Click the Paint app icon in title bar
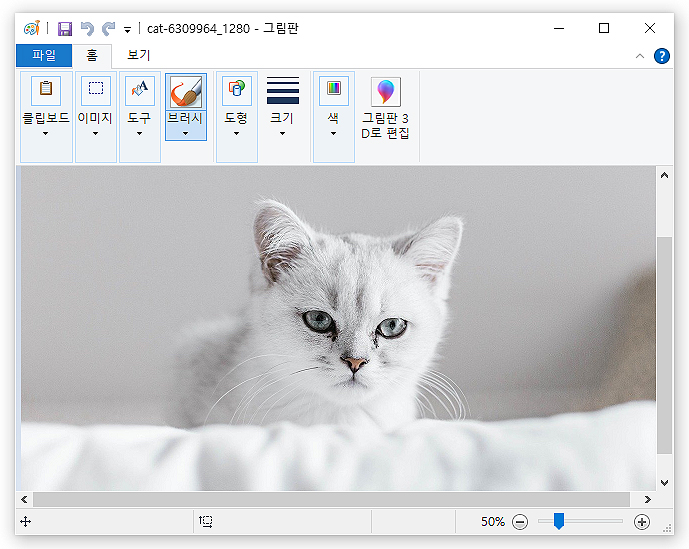Image resolution: width=689 pixels, height=549 pixels. click(x=32, y=29)
